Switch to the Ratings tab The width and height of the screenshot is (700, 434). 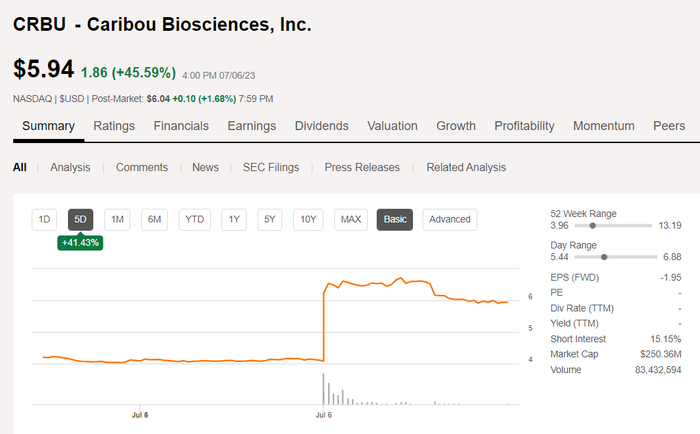(x=114, y=126)
